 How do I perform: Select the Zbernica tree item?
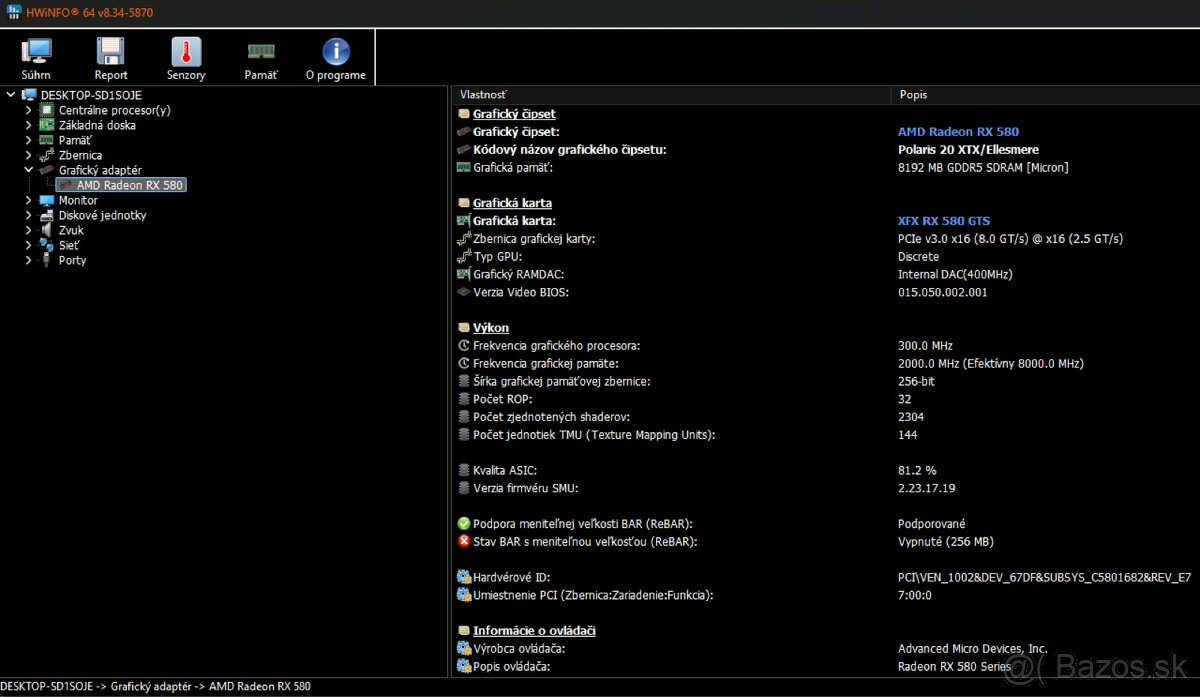click(x=80, y=155)
